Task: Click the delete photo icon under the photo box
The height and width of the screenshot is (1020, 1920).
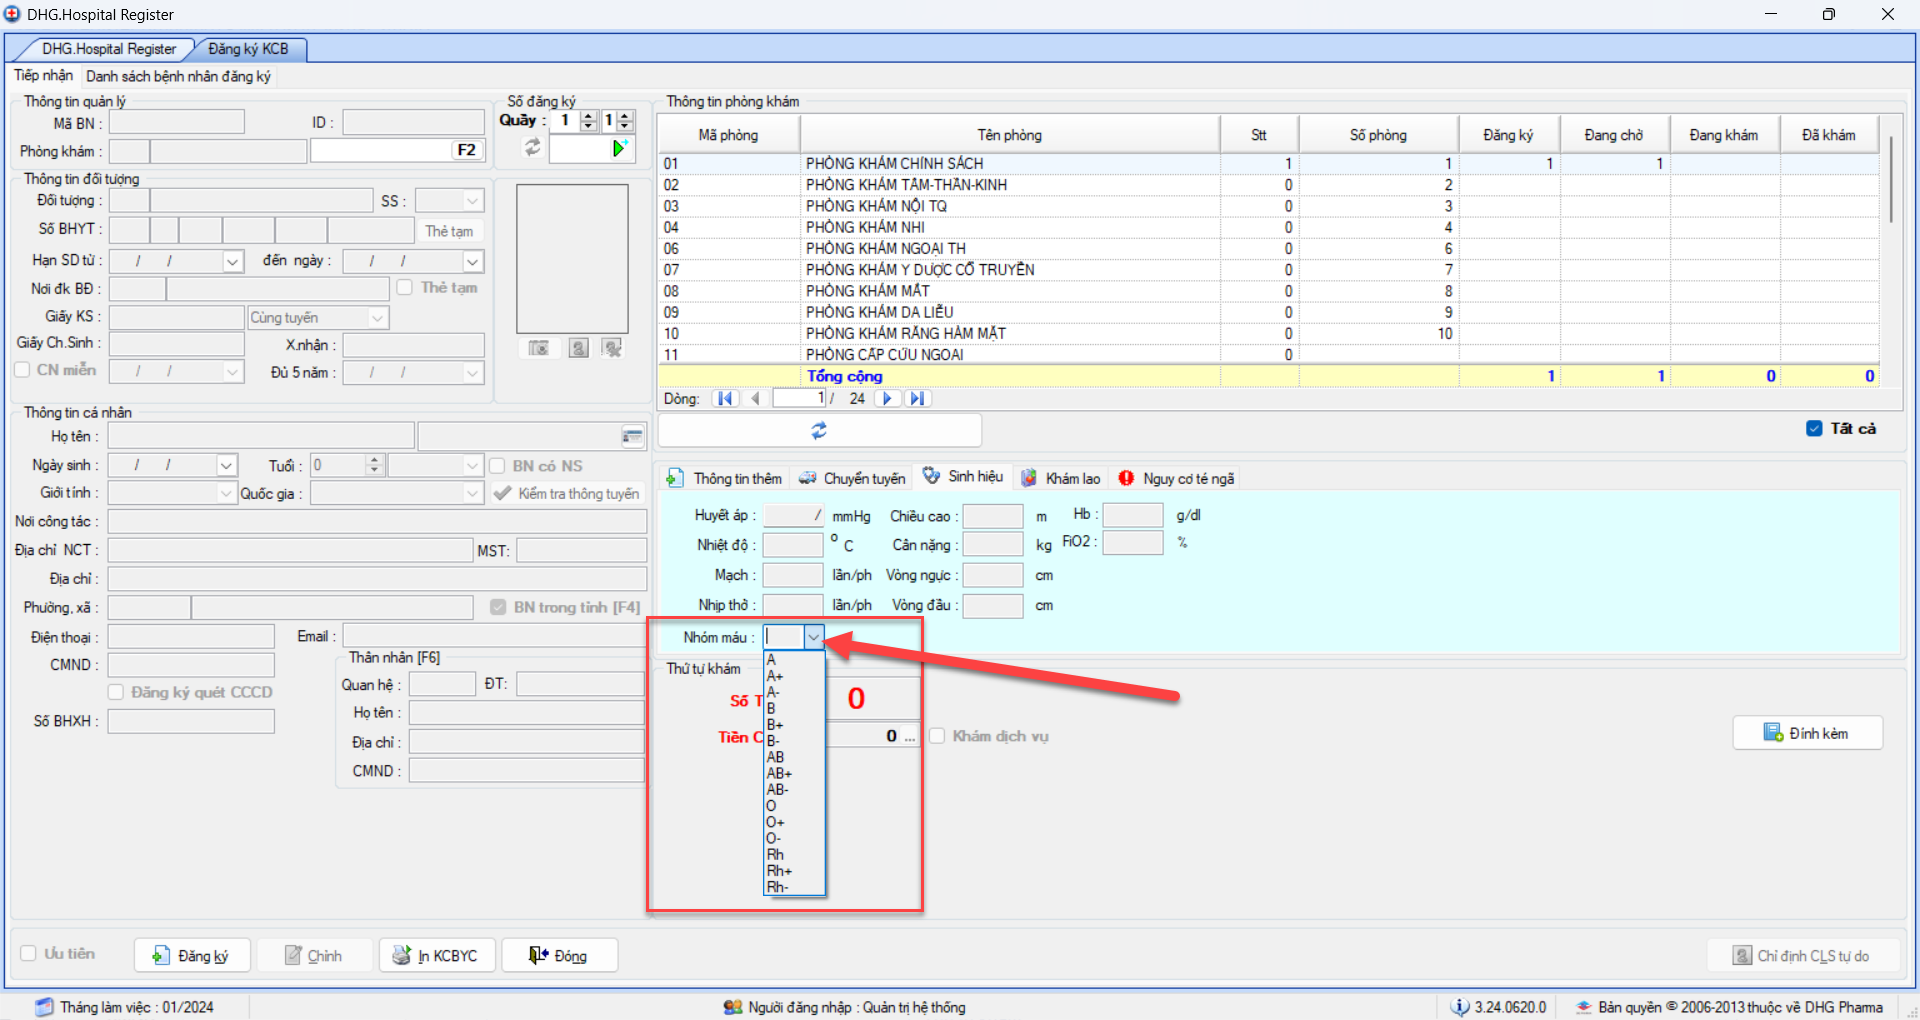Action: click(x=612, y=348)
